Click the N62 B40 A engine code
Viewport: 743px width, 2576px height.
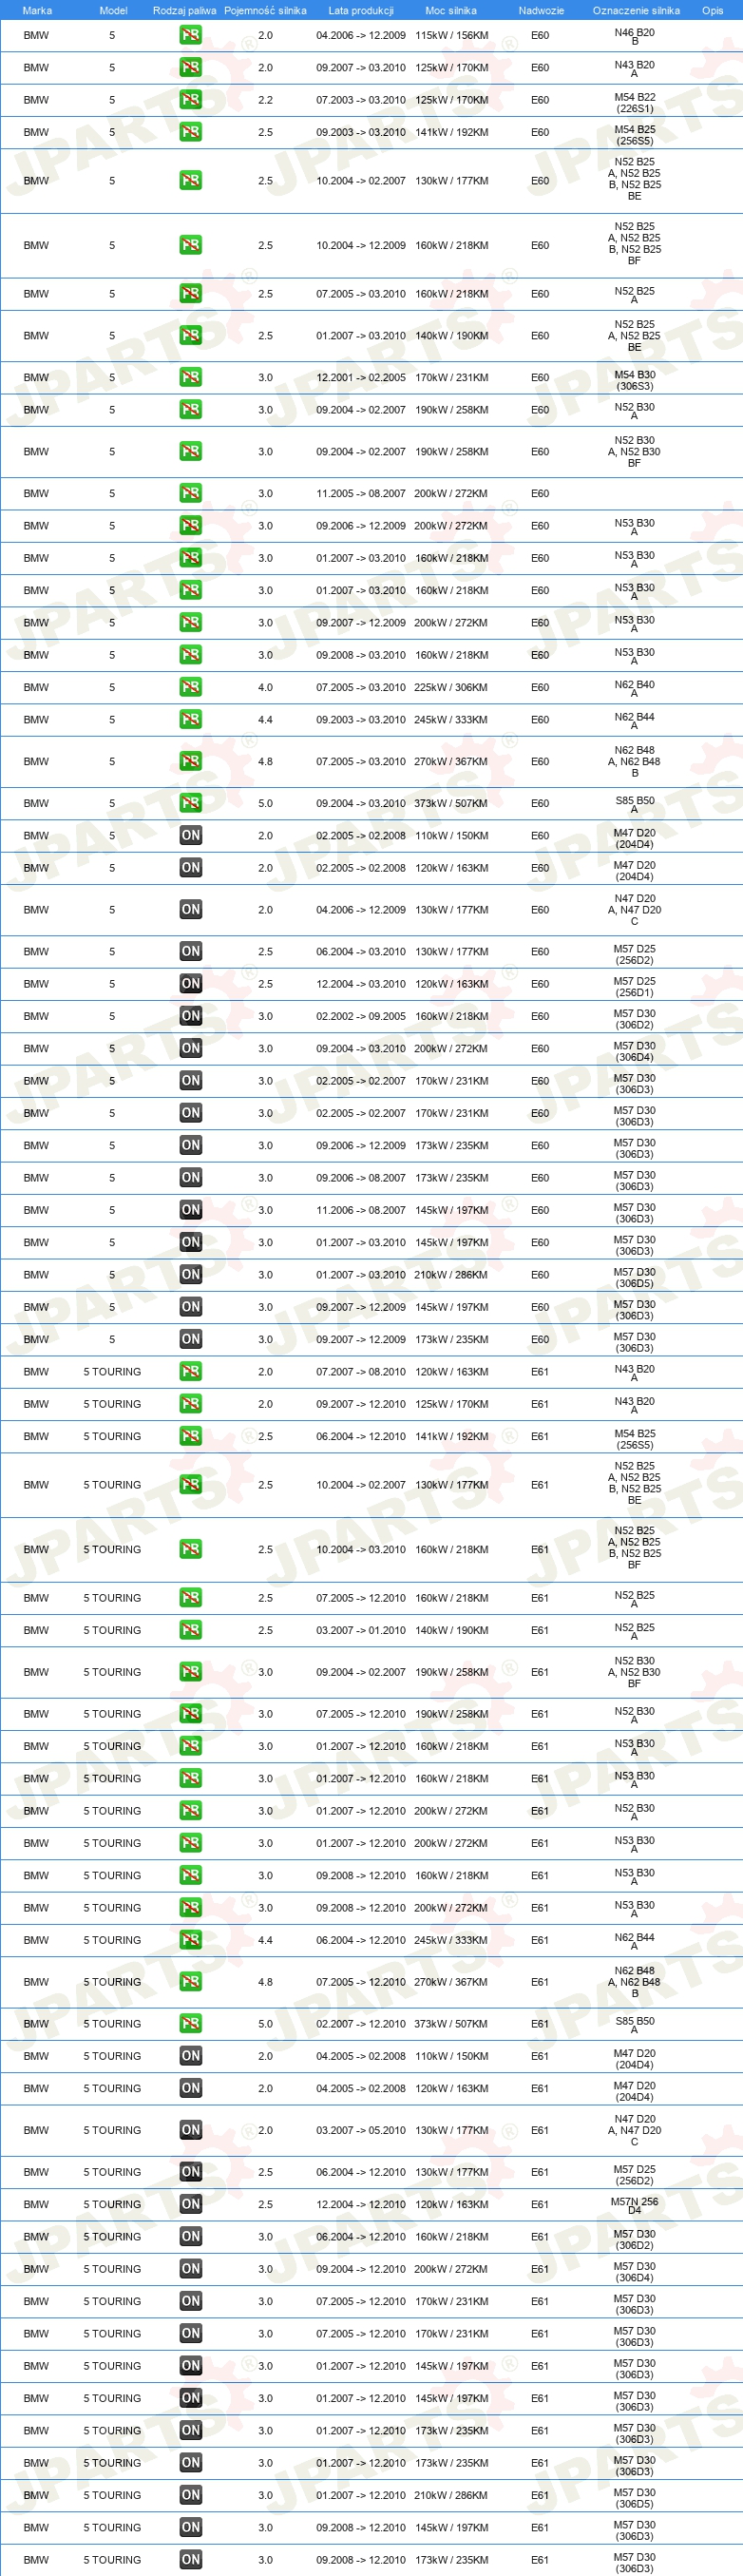coord(634,689)
